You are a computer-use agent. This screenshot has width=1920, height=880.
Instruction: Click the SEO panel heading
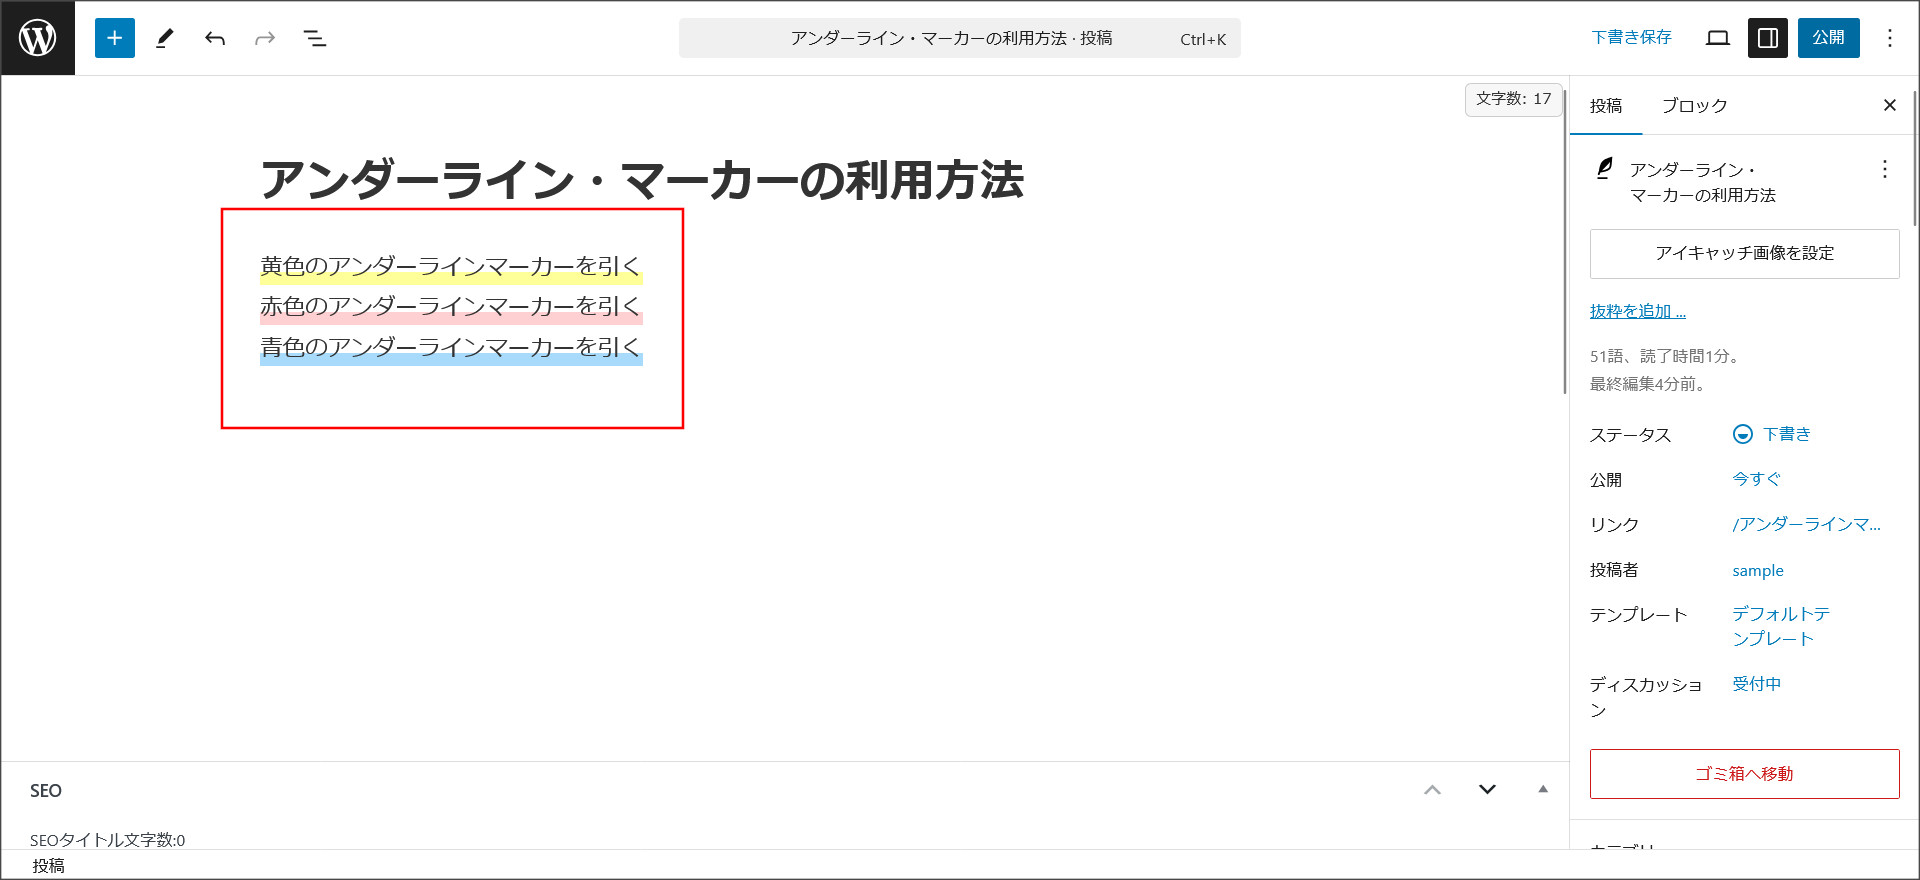point(46,790)
